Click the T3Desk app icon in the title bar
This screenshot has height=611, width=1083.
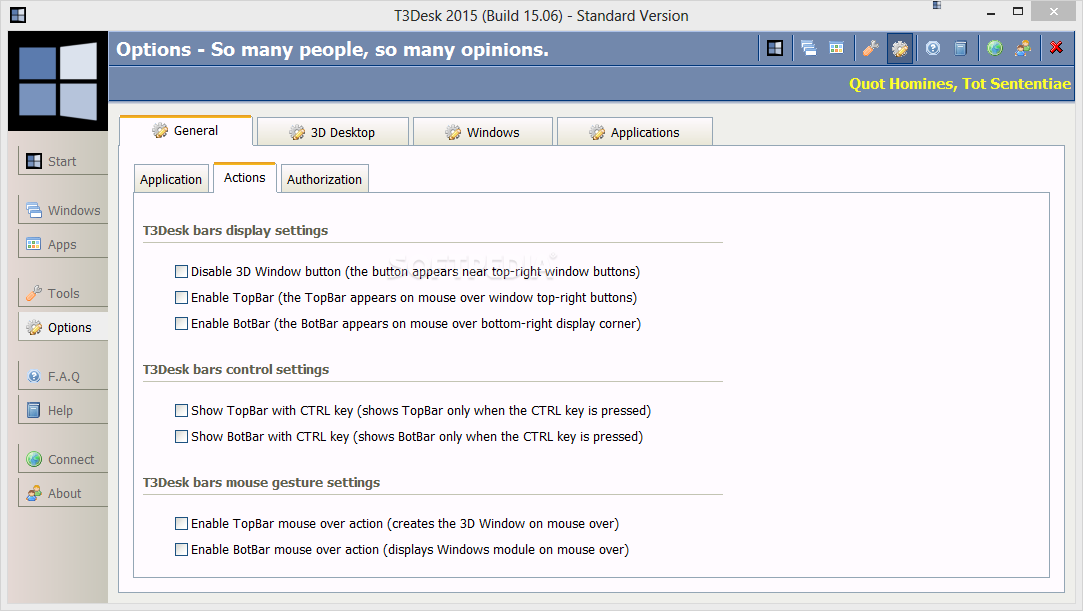point(18,14)
